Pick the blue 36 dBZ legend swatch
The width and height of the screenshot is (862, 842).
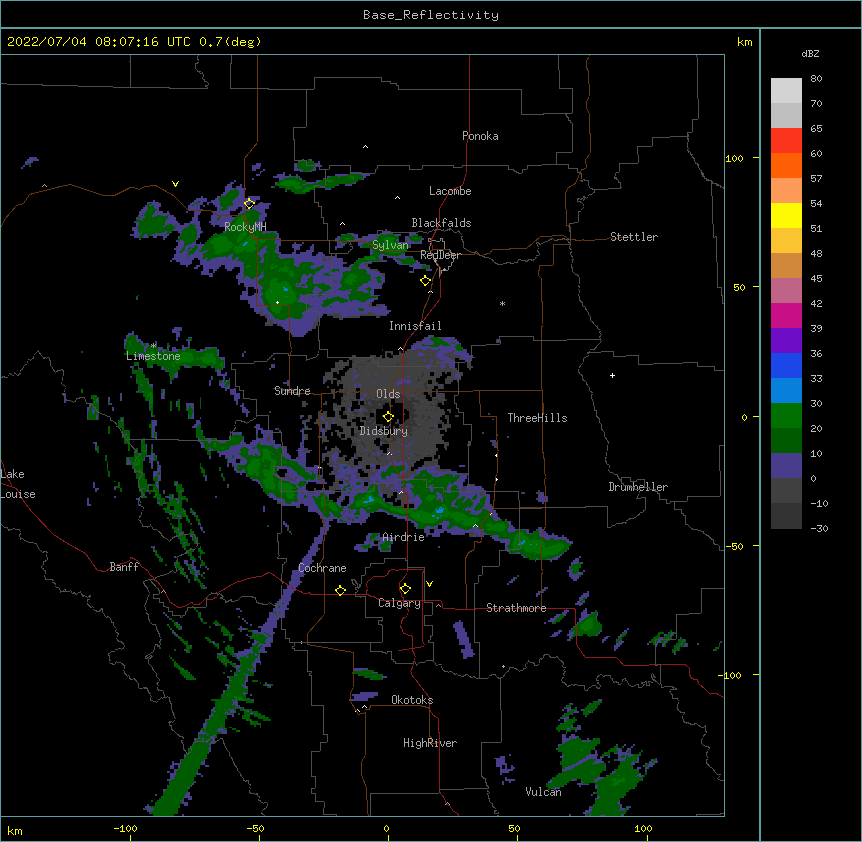pyautogui.click(x=786, y=365)
